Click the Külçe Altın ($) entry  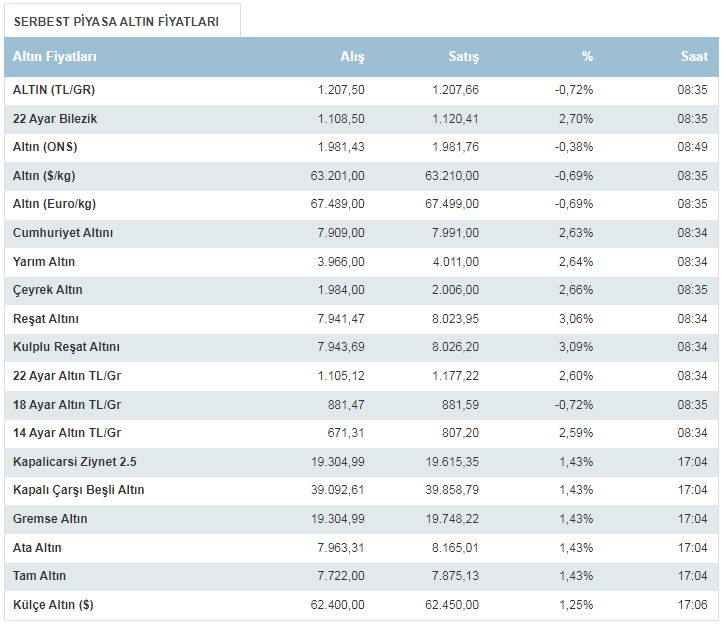point(53,605)
